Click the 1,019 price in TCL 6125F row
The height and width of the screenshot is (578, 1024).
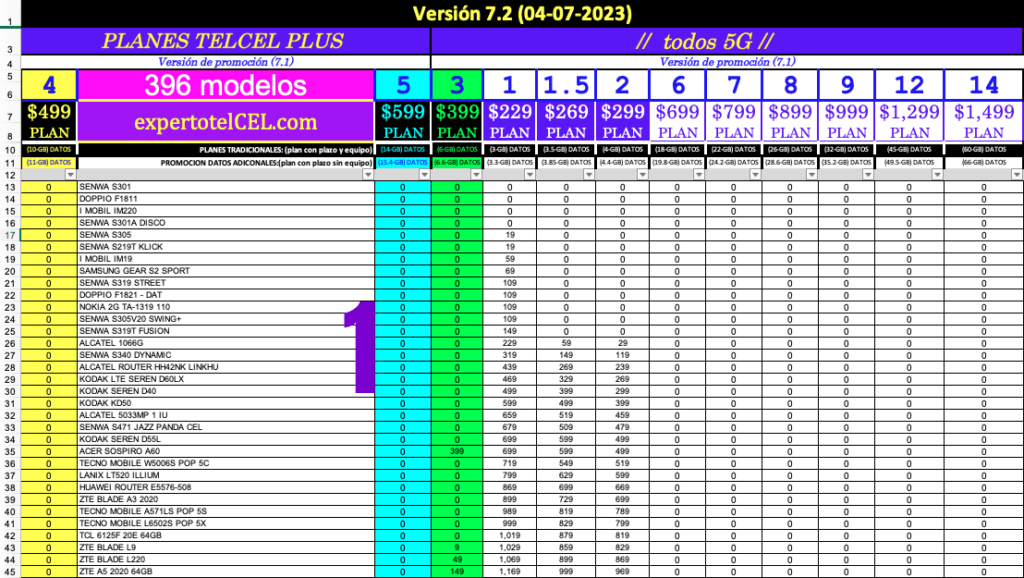point(509,536)
